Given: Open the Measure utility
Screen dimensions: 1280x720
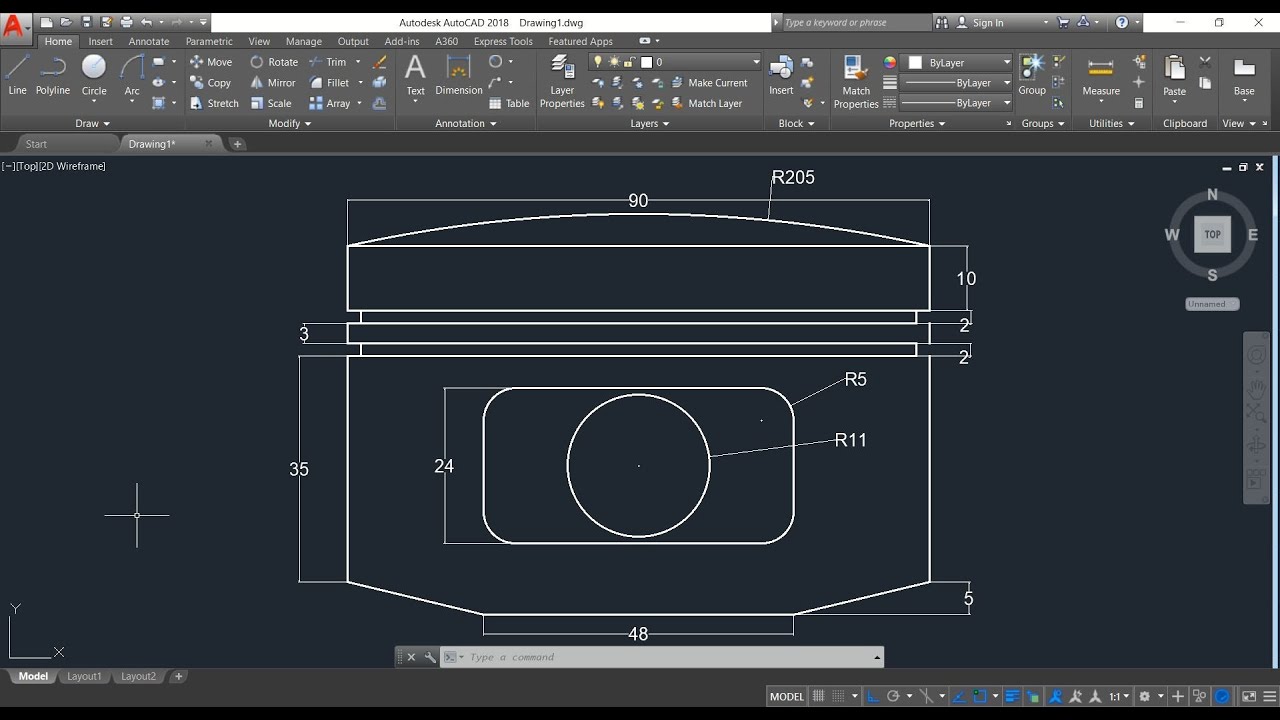Looking at the screenshot, I should coord(1101,75).
